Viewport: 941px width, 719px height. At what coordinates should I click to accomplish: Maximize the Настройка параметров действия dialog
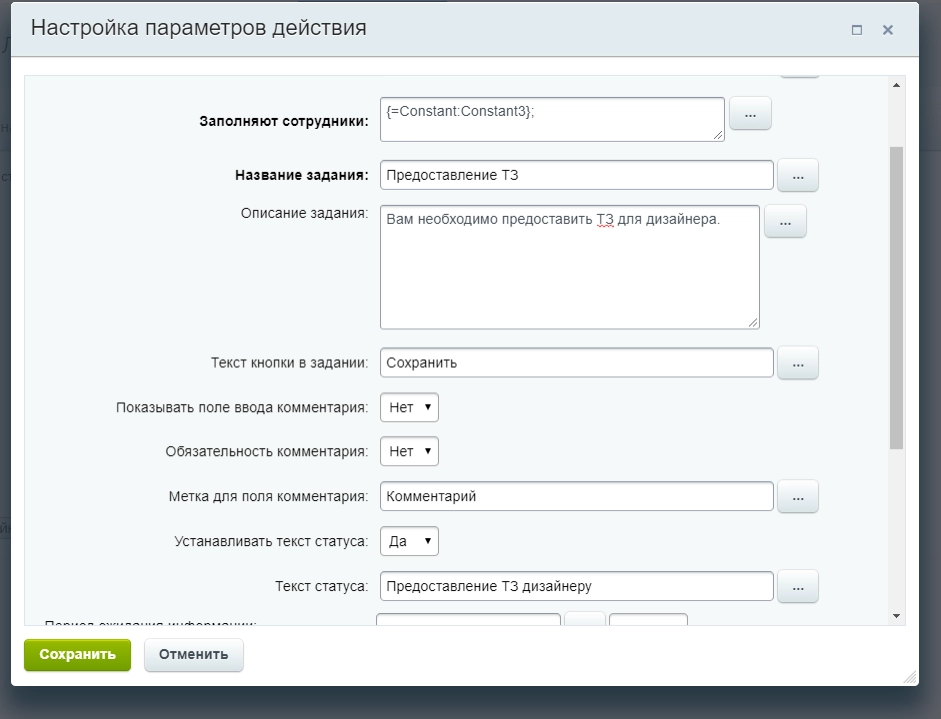tap(855, 30)
